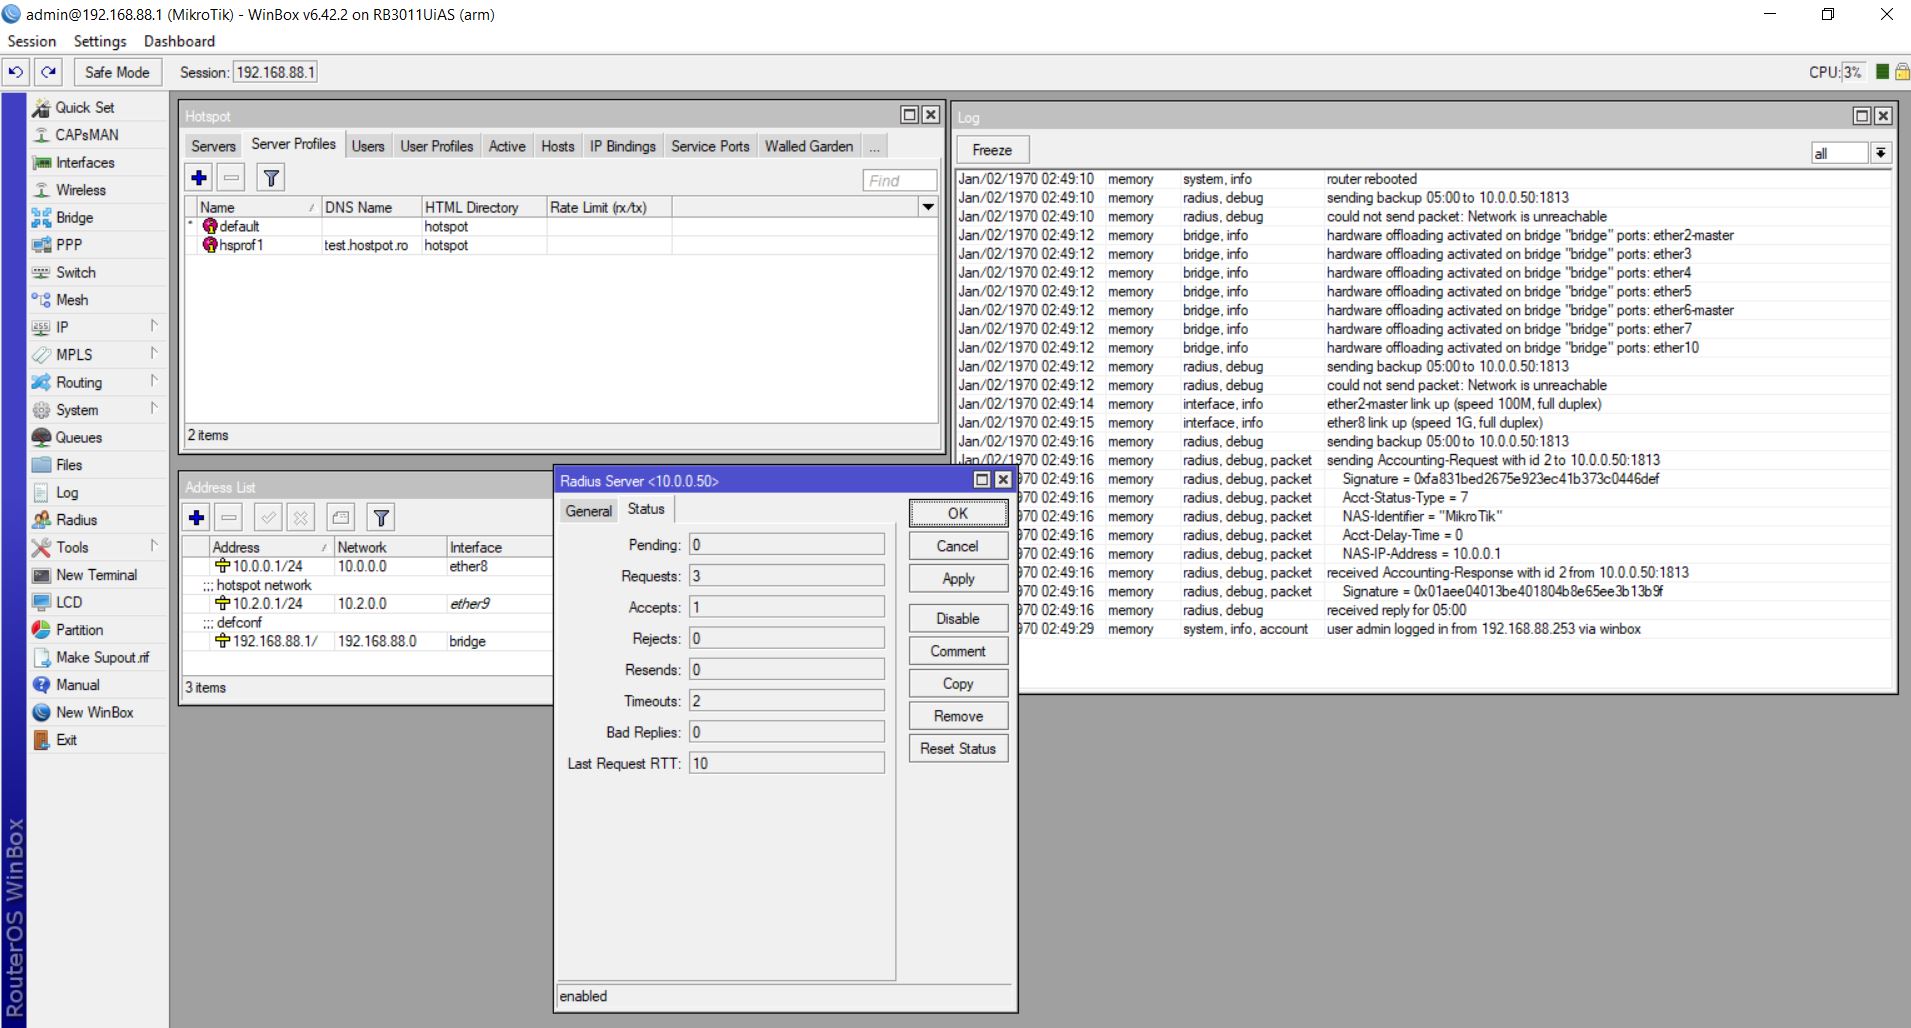
Task: Open the Log topic filter dropdown arrow
Action: pos(1881,153)
